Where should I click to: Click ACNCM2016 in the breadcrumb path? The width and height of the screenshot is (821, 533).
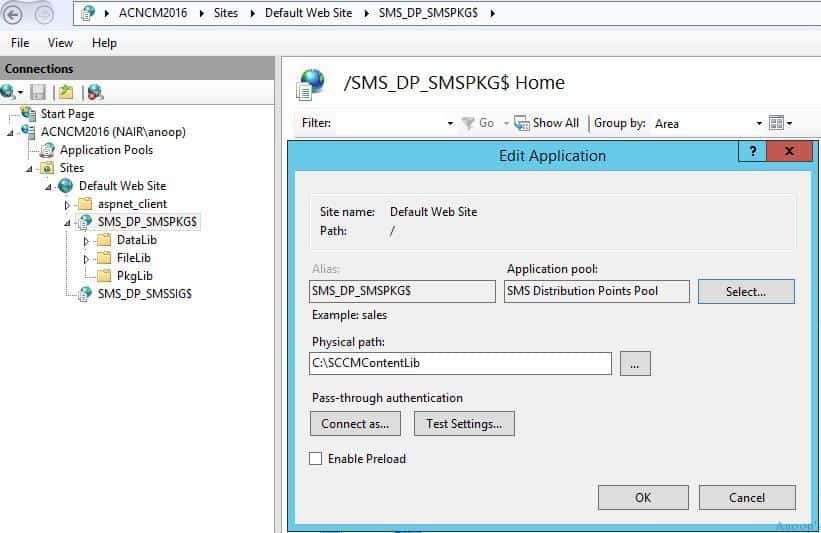[x=153, y=13]
